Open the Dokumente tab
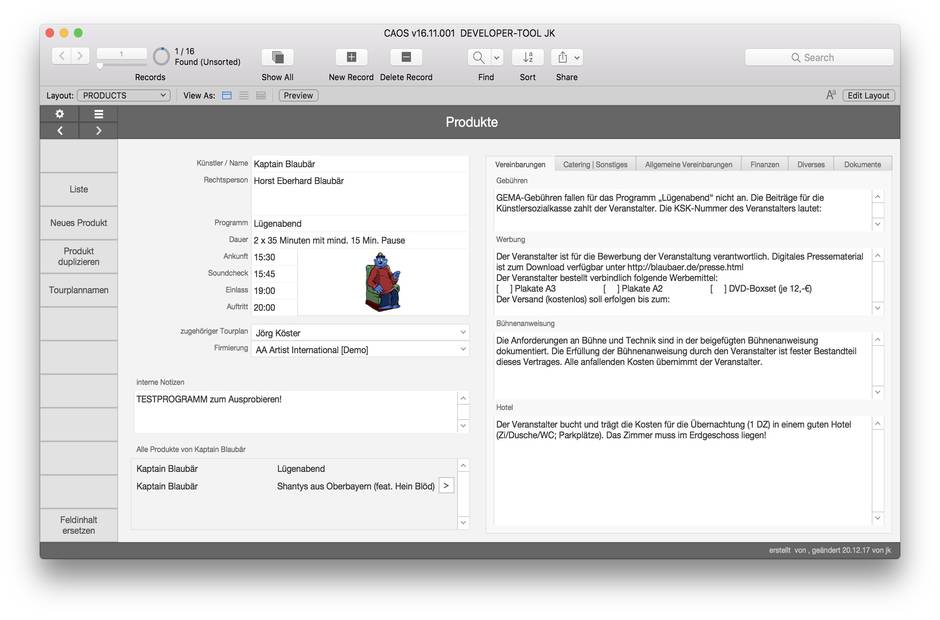The image size is (940, 620). [863, 164]
